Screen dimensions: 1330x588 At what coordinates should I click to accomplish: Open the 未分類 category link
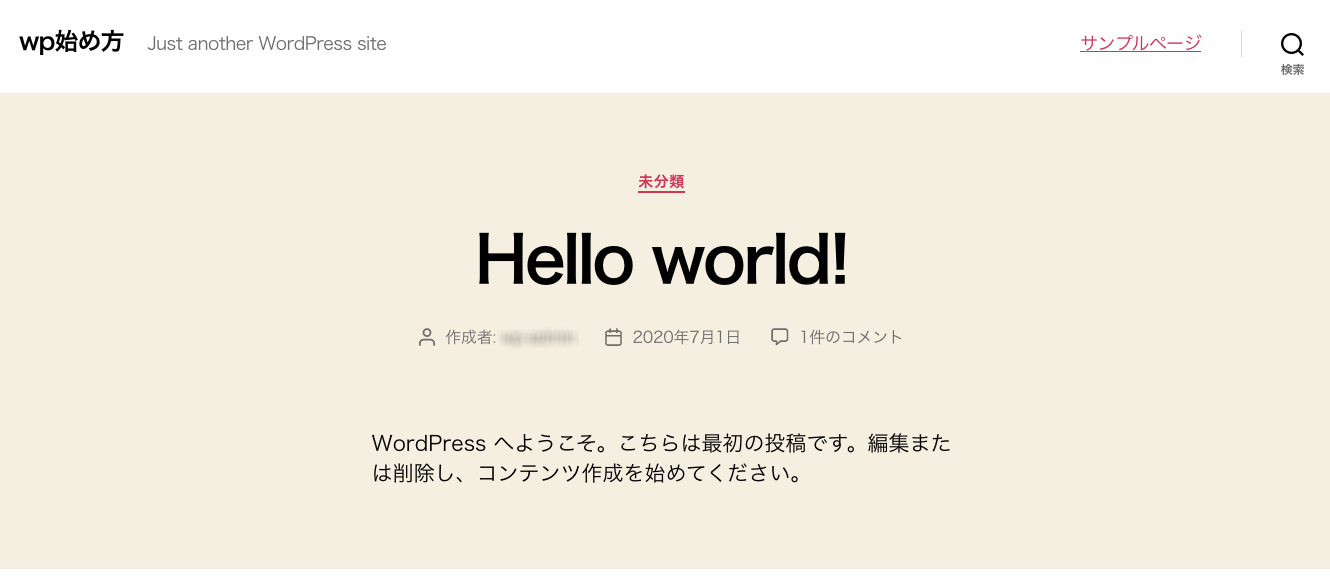(x=661, y=181)
